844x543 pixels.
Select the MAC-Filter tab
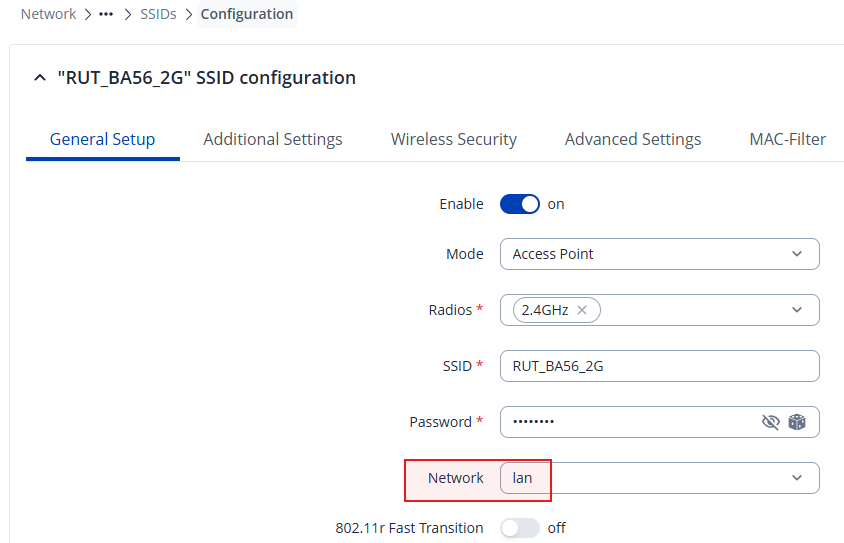coord(787,139)
